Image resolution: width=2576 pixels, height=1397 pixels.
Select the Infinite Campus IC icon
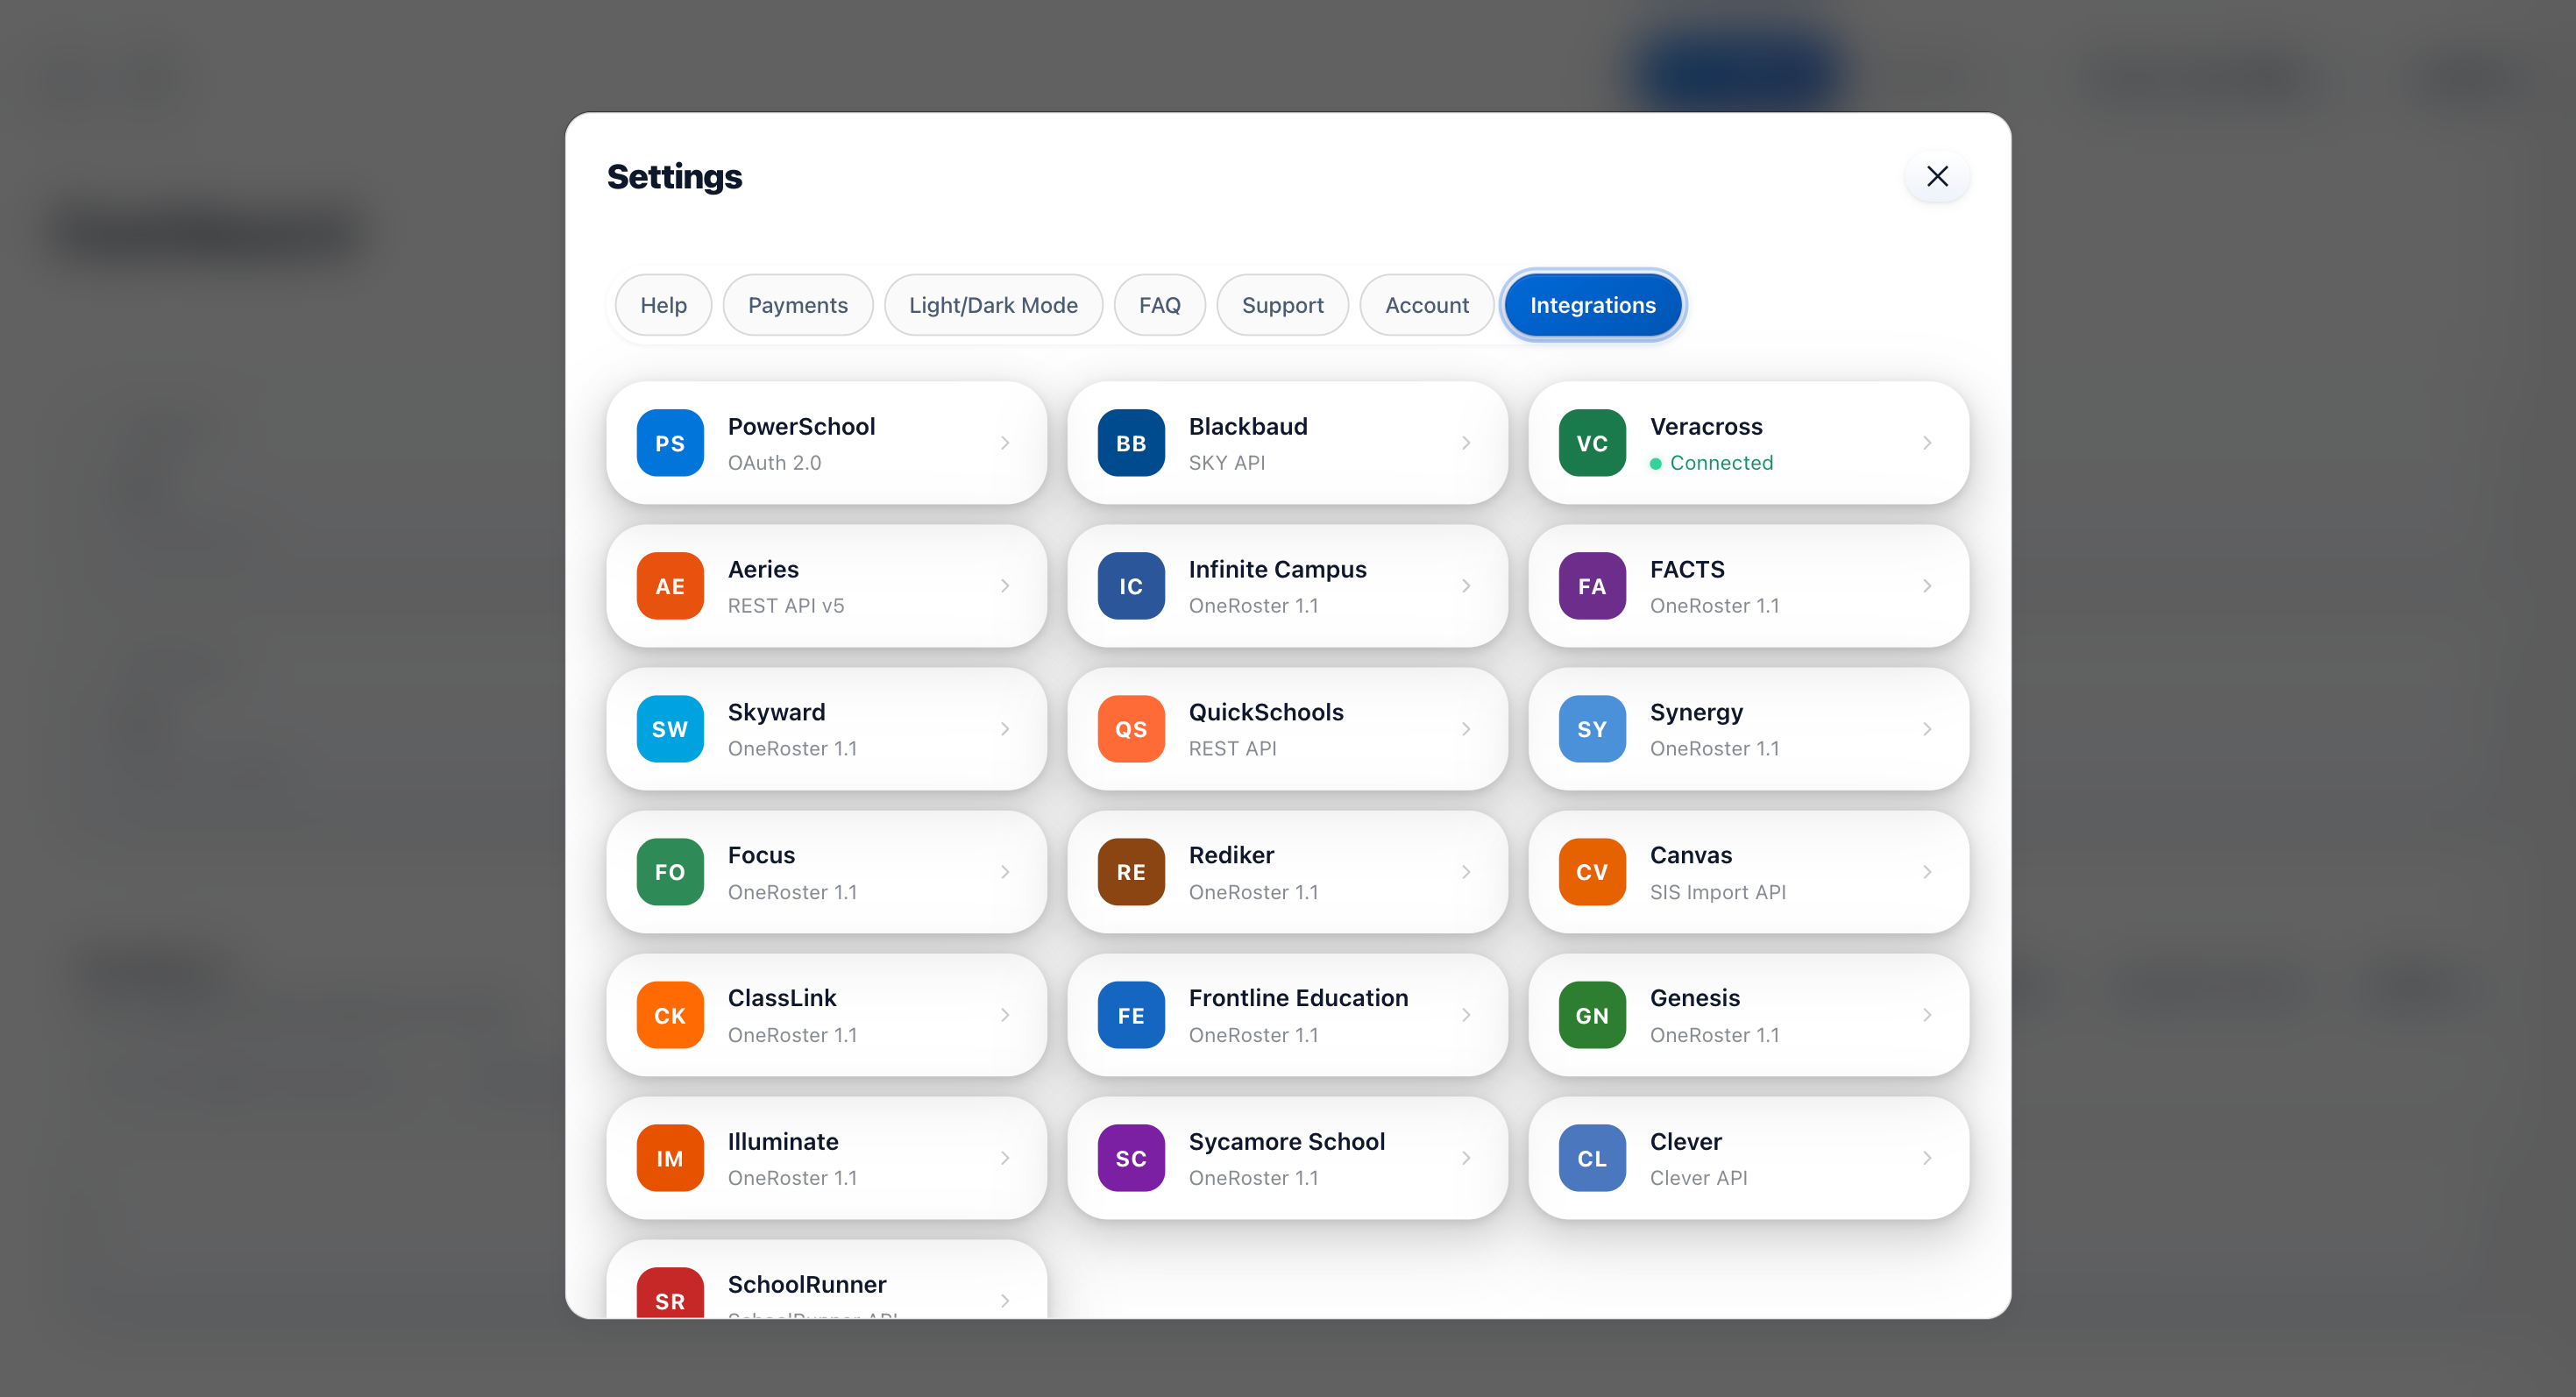point(1131,586)
